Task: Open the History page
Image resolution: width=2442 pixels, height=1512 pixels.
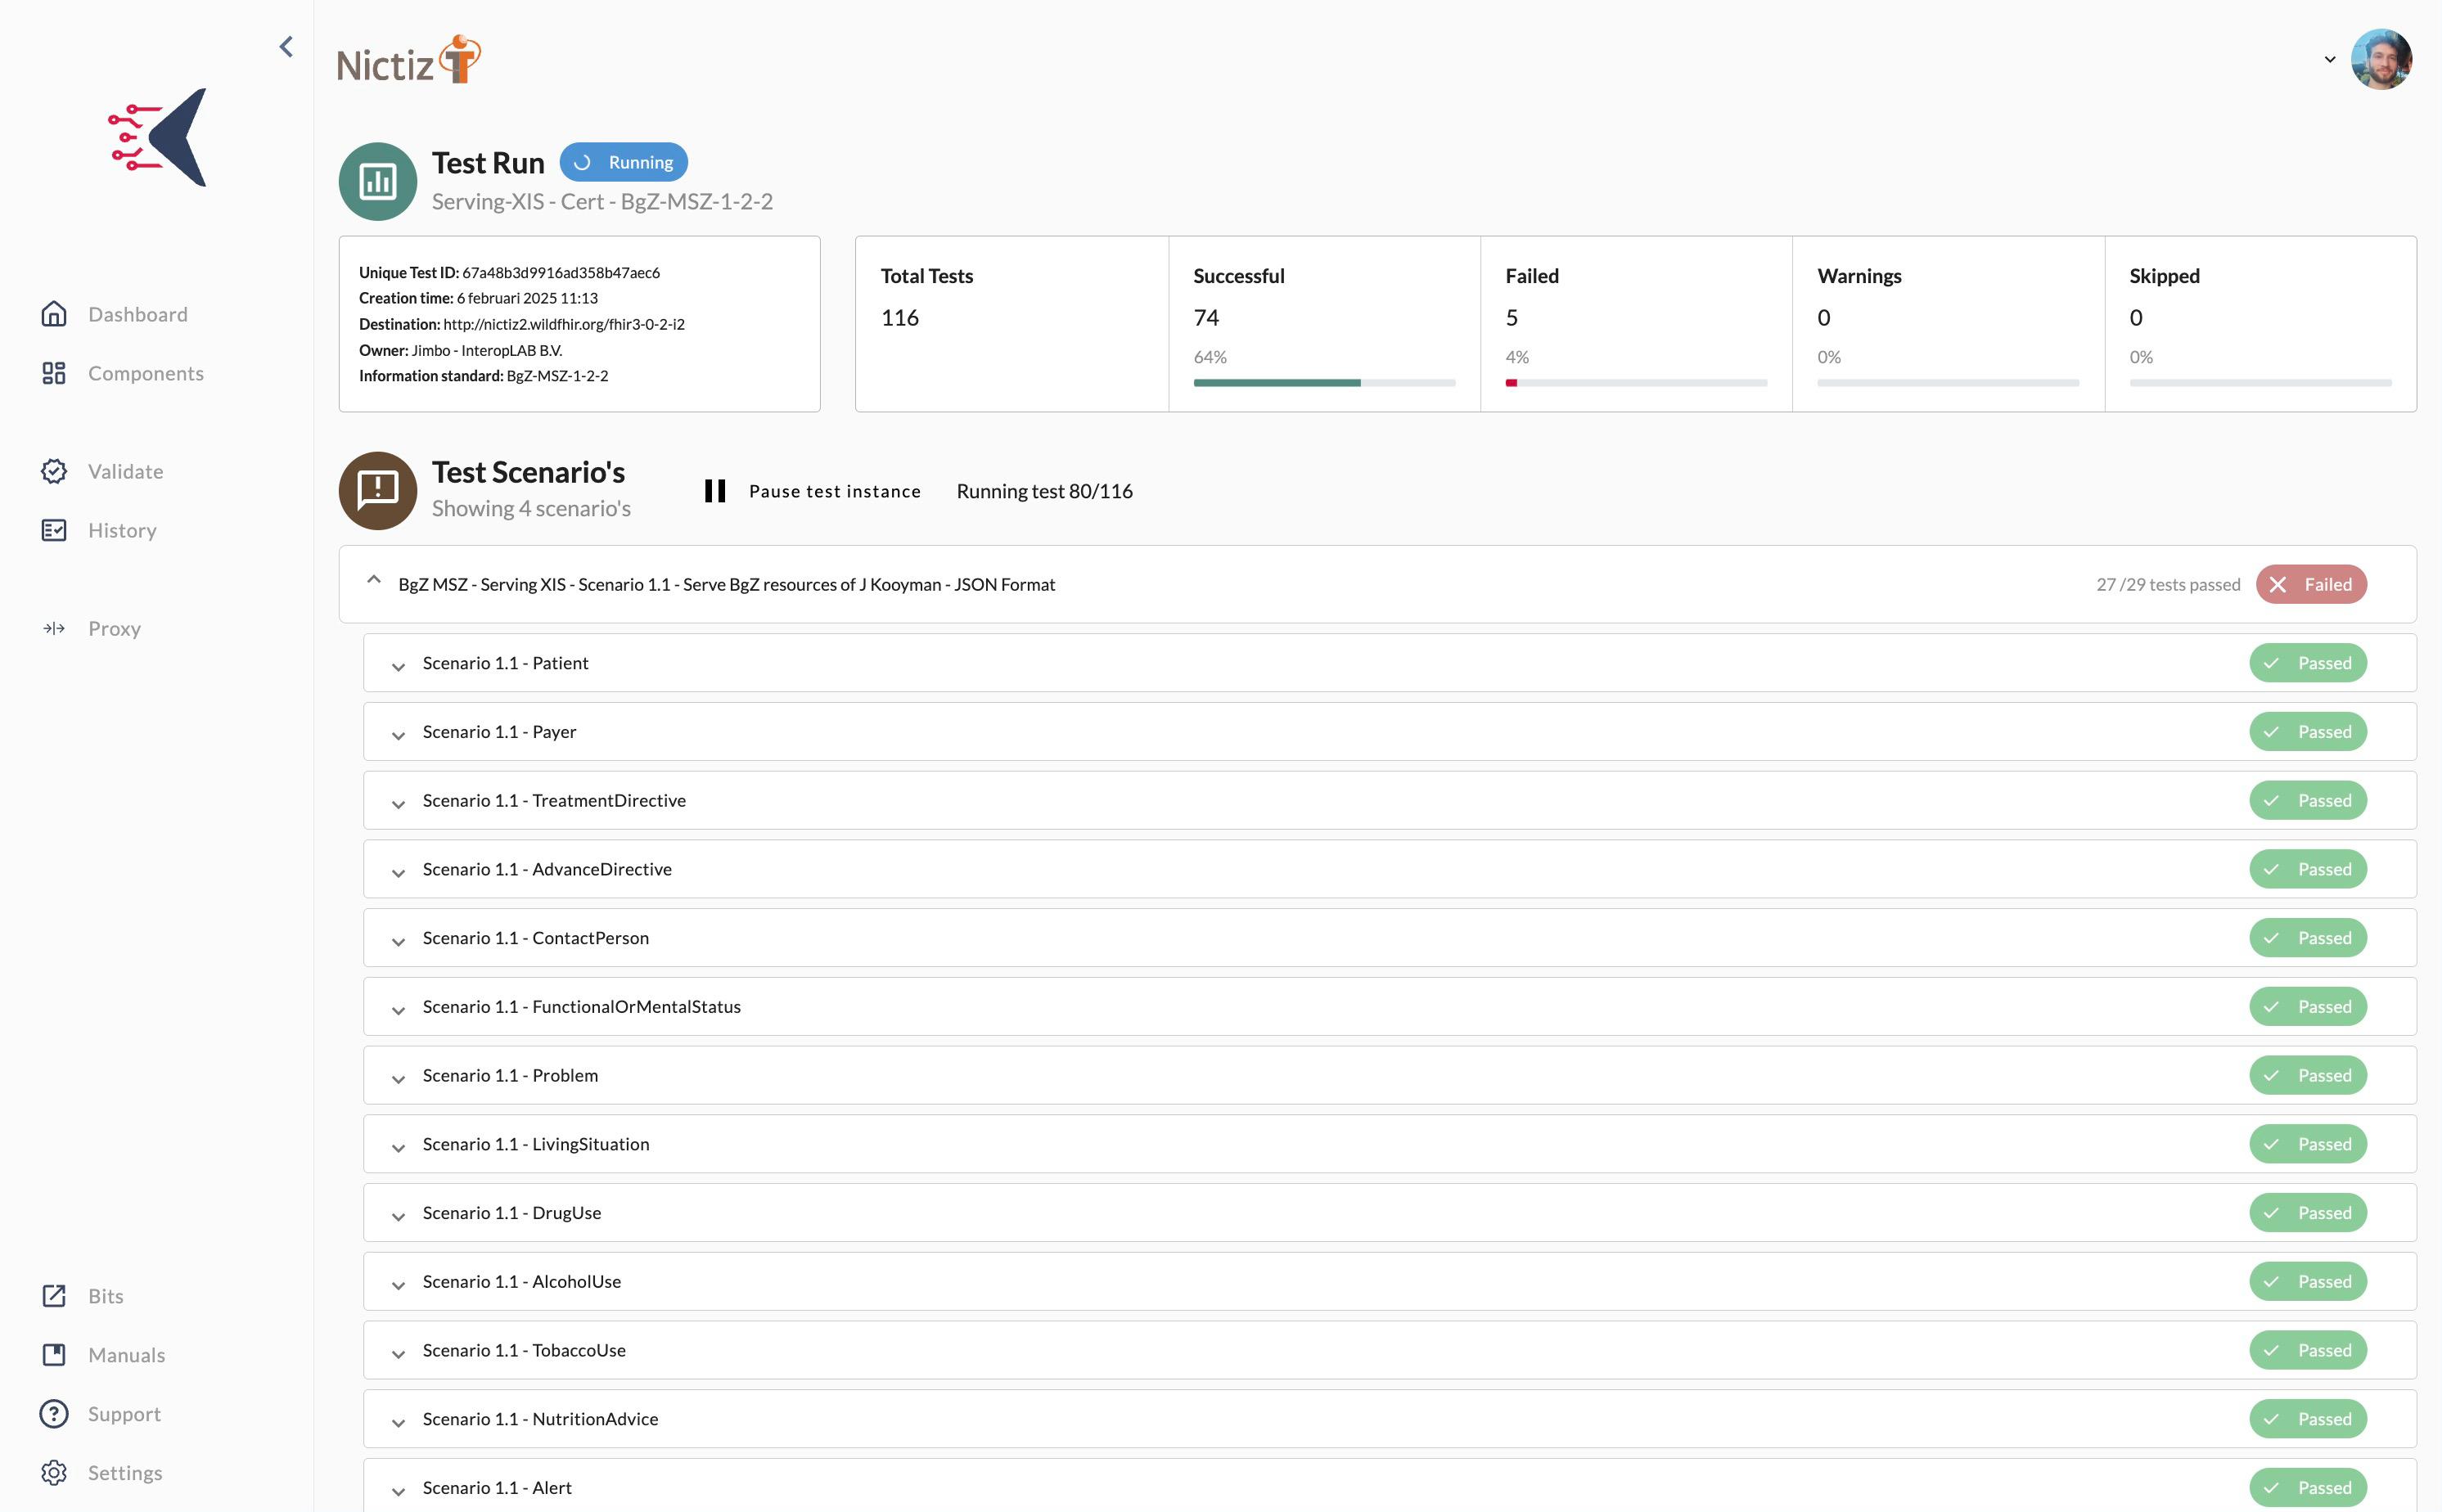Action: [x=122, y=530]
